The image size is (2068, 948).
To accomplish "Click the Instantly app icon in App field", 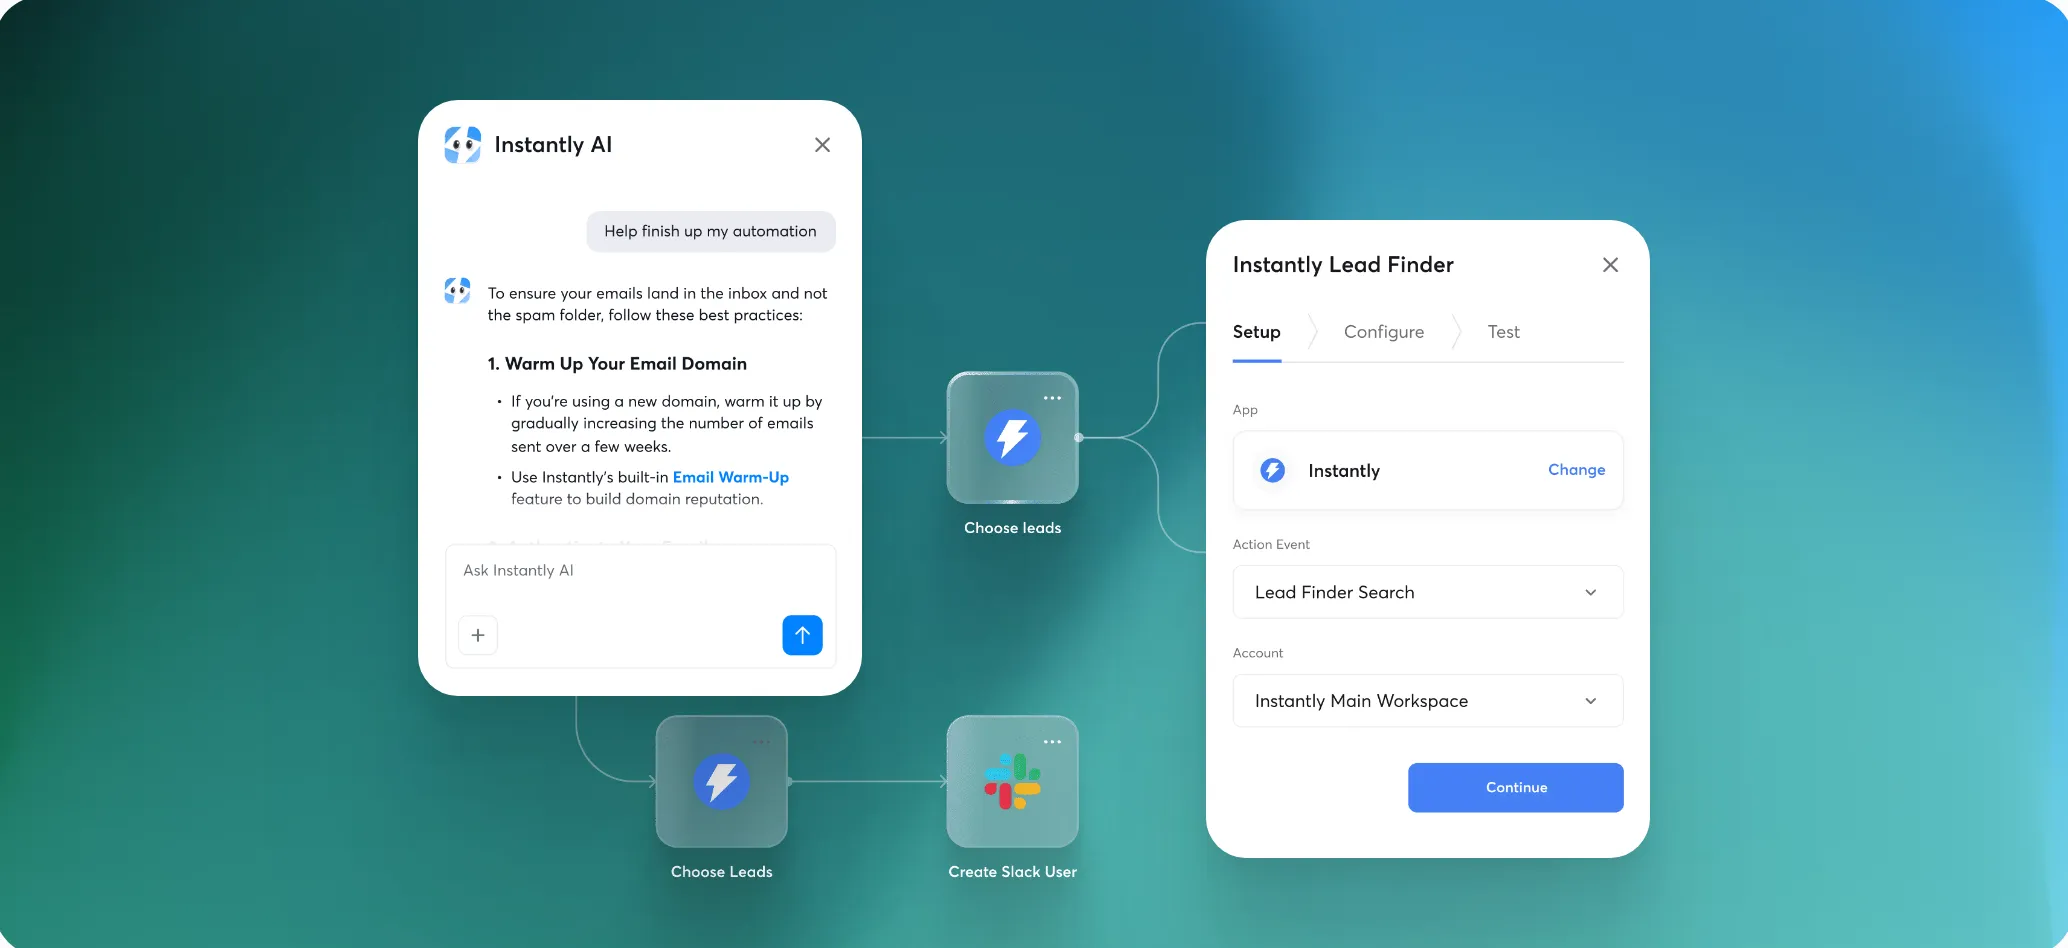I will point(1272,470).
